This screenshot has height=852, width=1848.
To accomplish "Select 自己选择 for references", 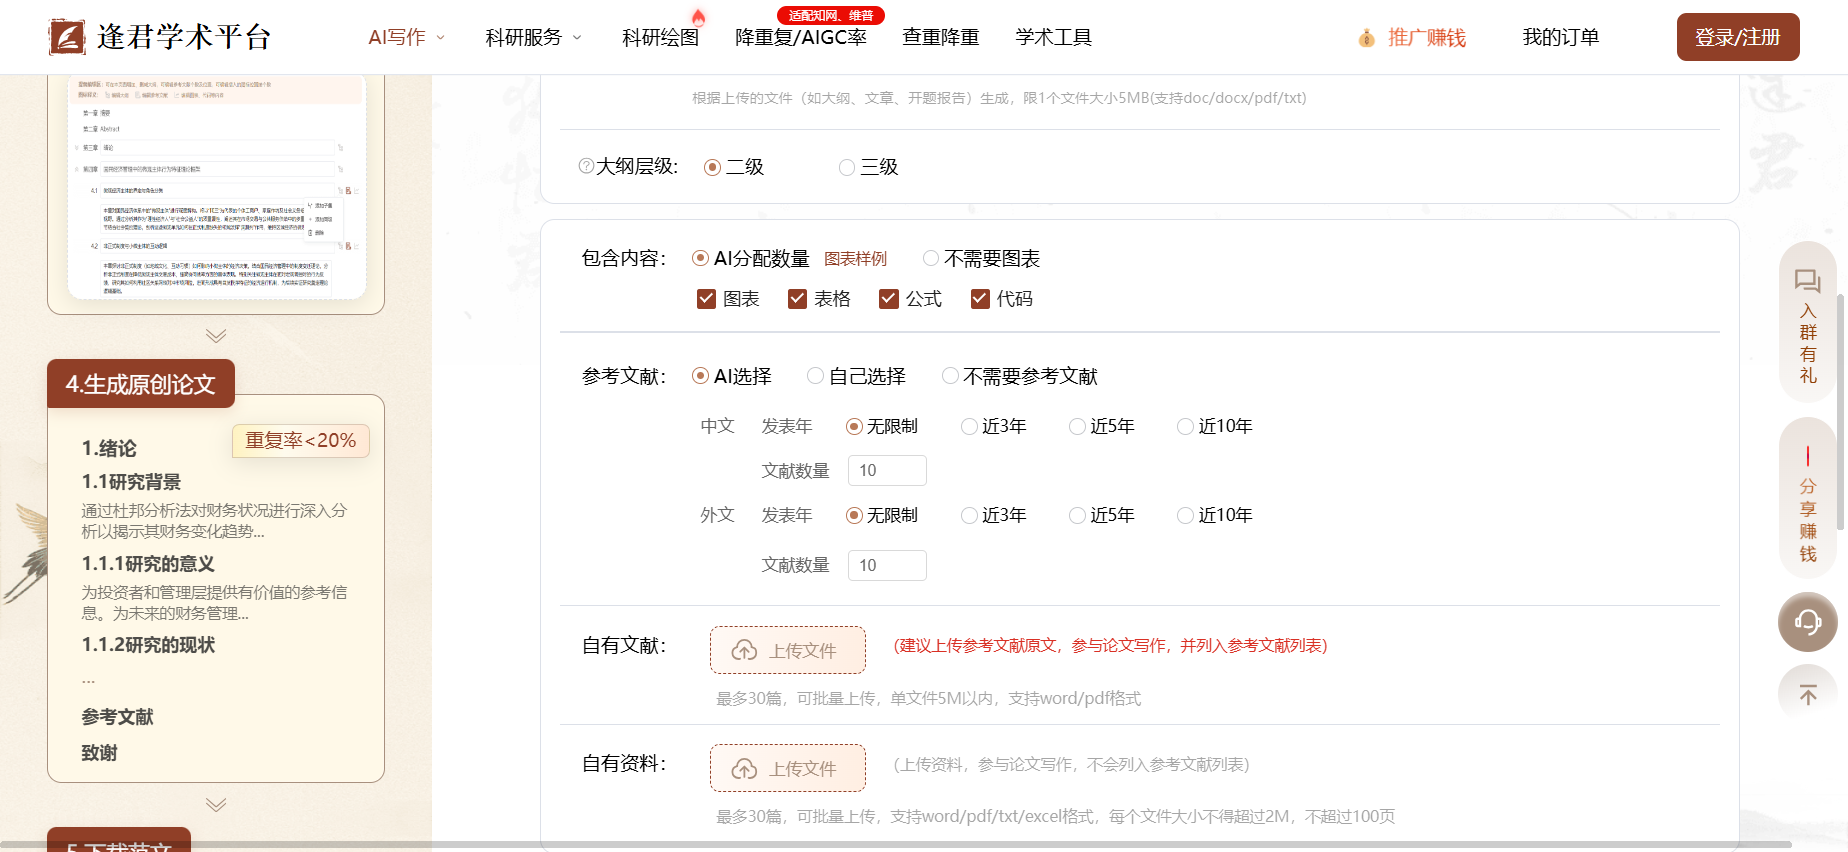I will point(816,376).
